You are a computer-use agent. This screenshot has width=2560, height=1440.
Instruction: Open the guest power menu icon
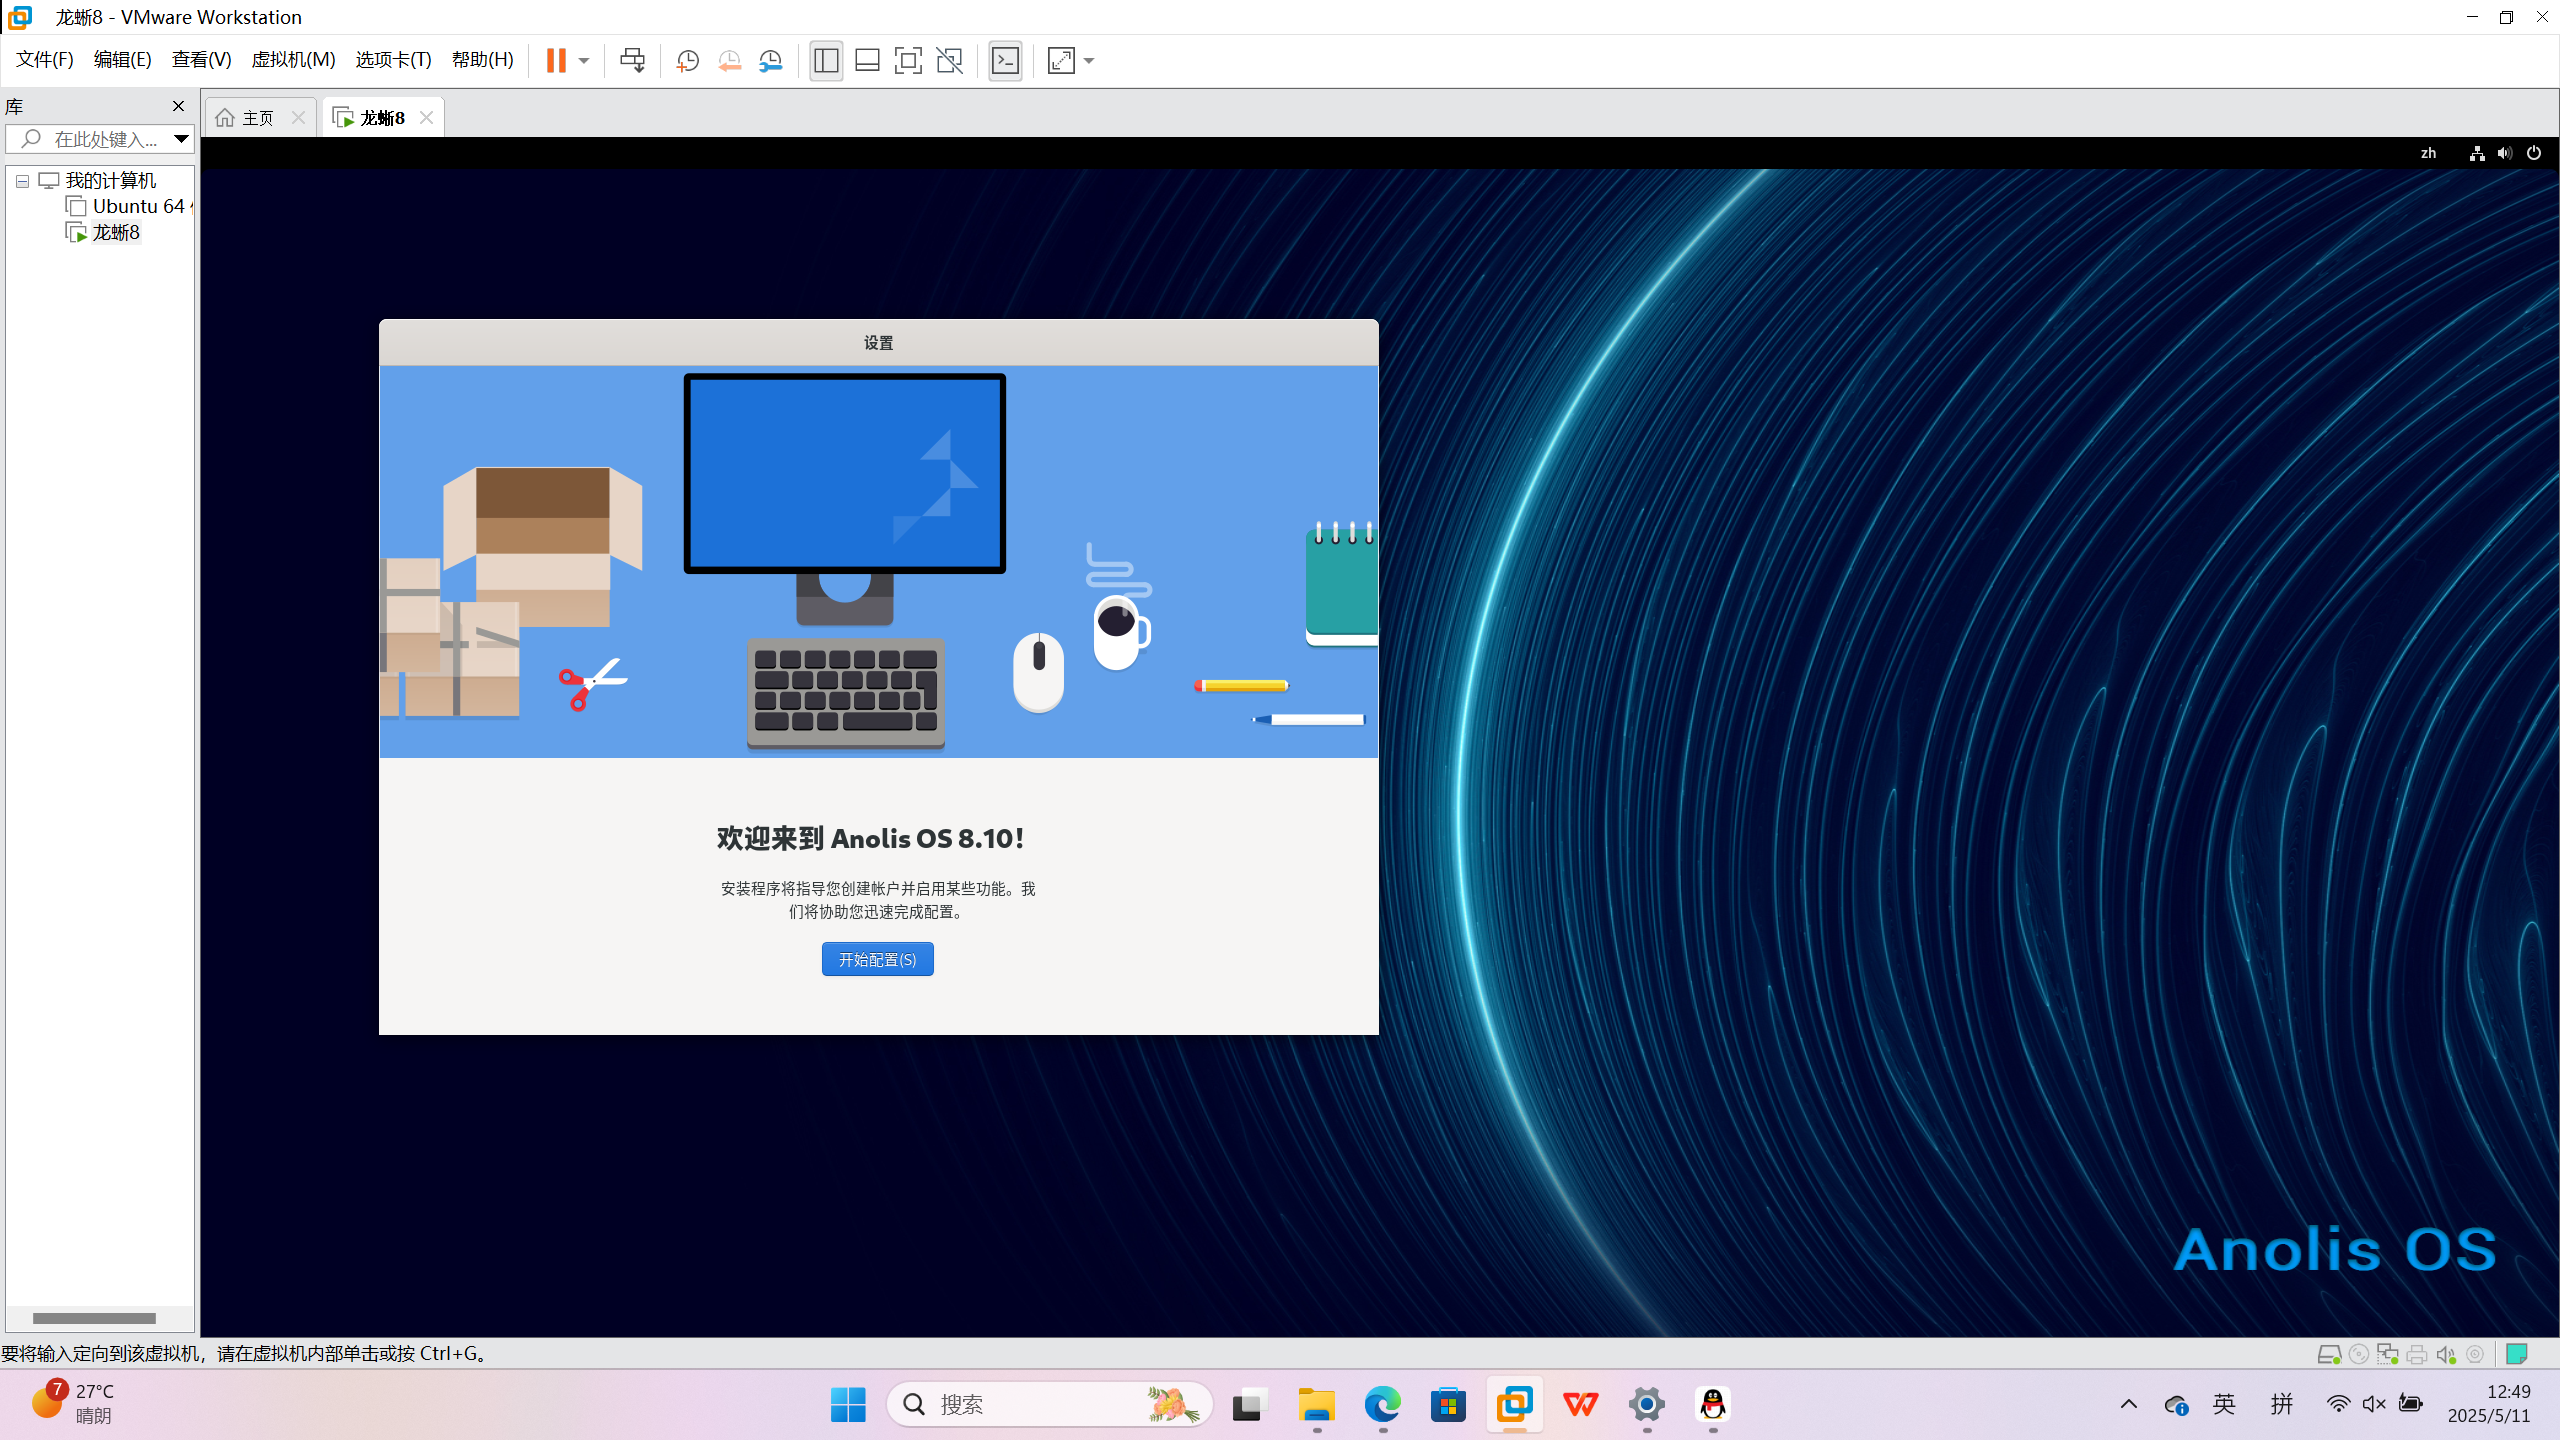2534,153
